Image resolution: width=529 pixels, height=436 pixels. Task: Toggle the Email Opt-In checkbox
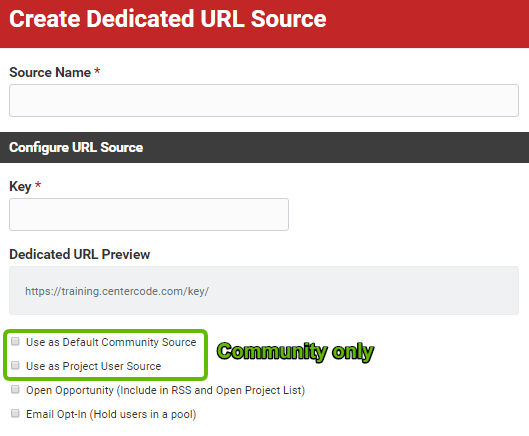click(15, 414)
